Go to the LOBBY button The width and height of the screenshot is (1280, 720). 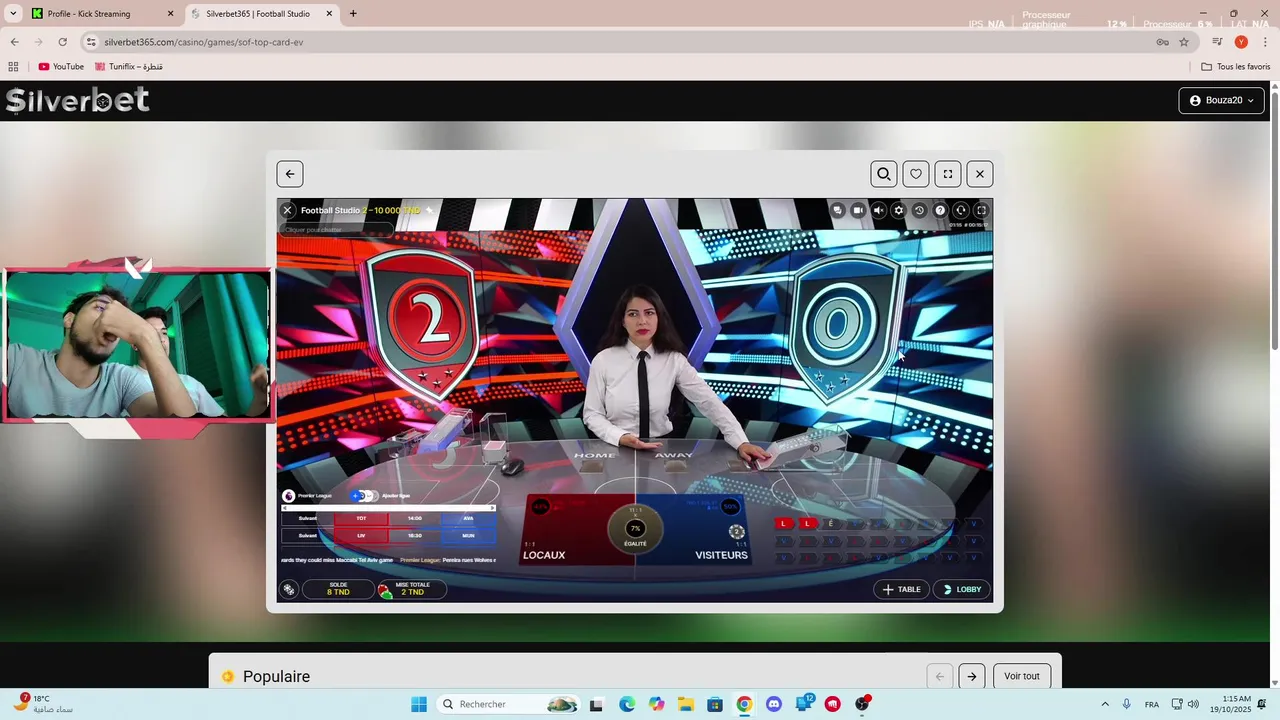962,589
